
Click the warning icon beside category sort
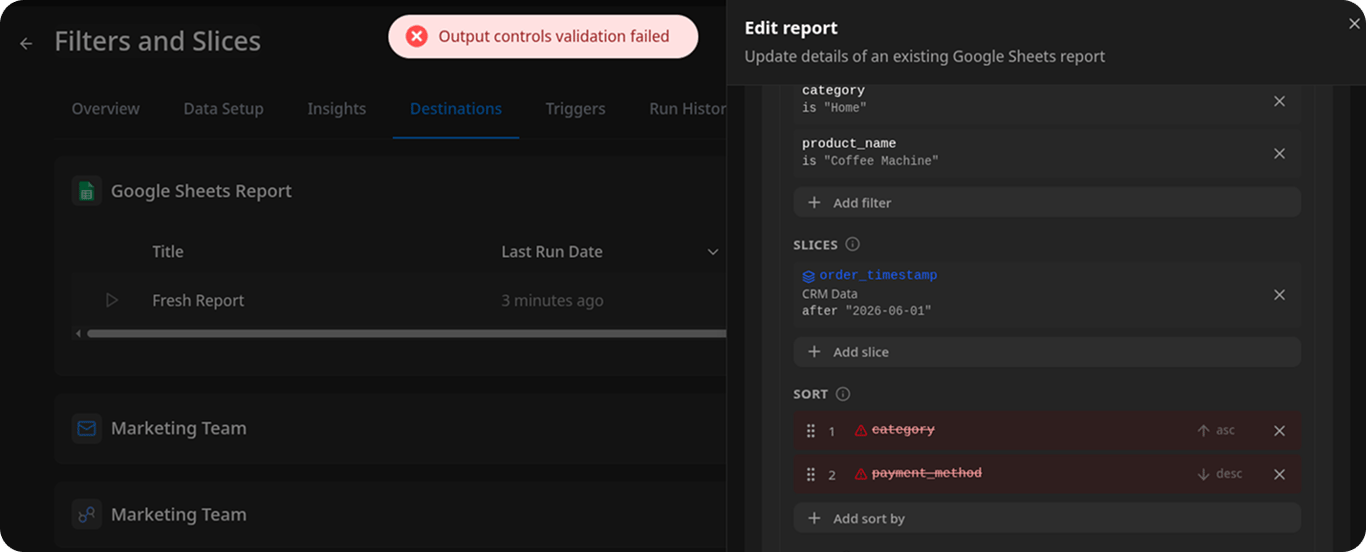point(860,430)
